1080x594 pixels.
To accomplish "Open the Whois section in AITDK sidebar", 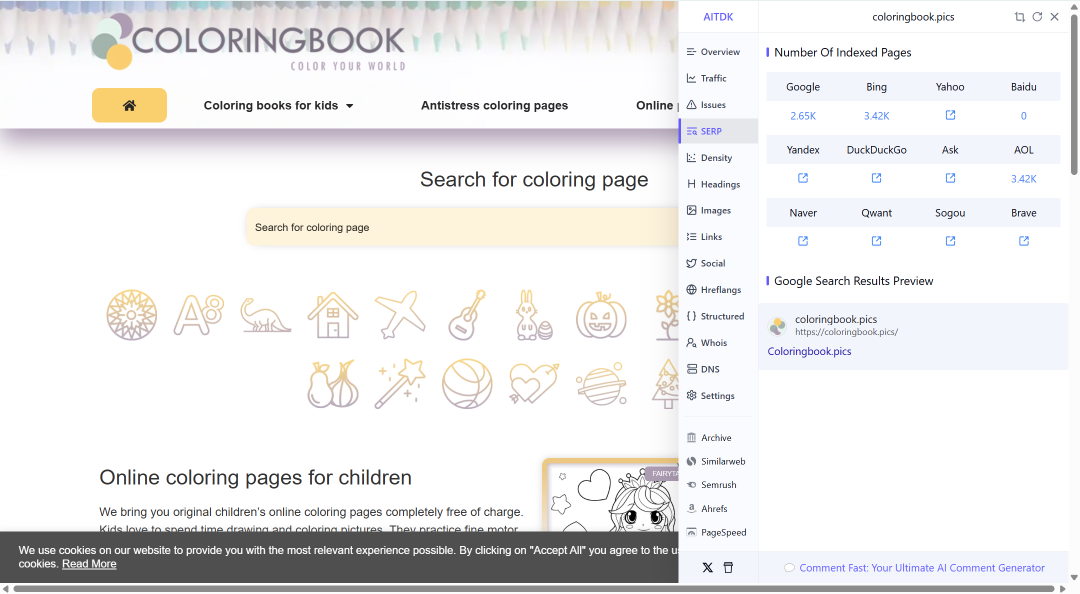I will click(718, 342).
